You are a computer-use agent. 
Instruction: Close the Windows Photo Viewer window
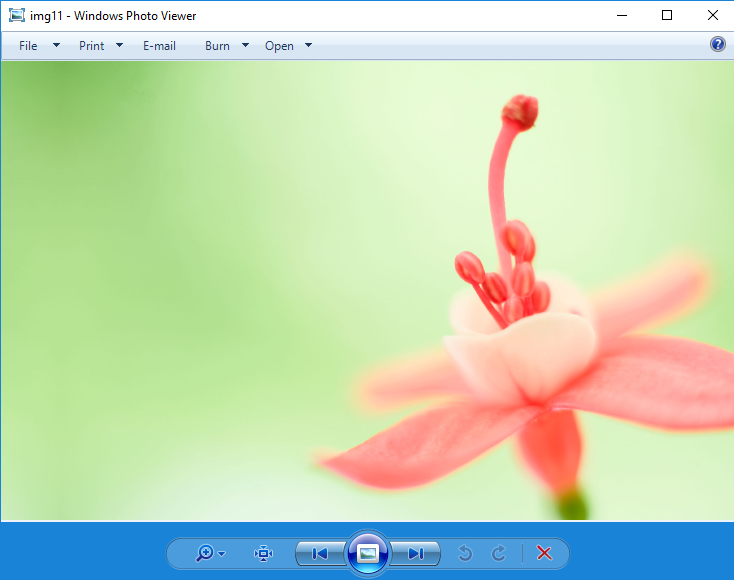(712, 15)
